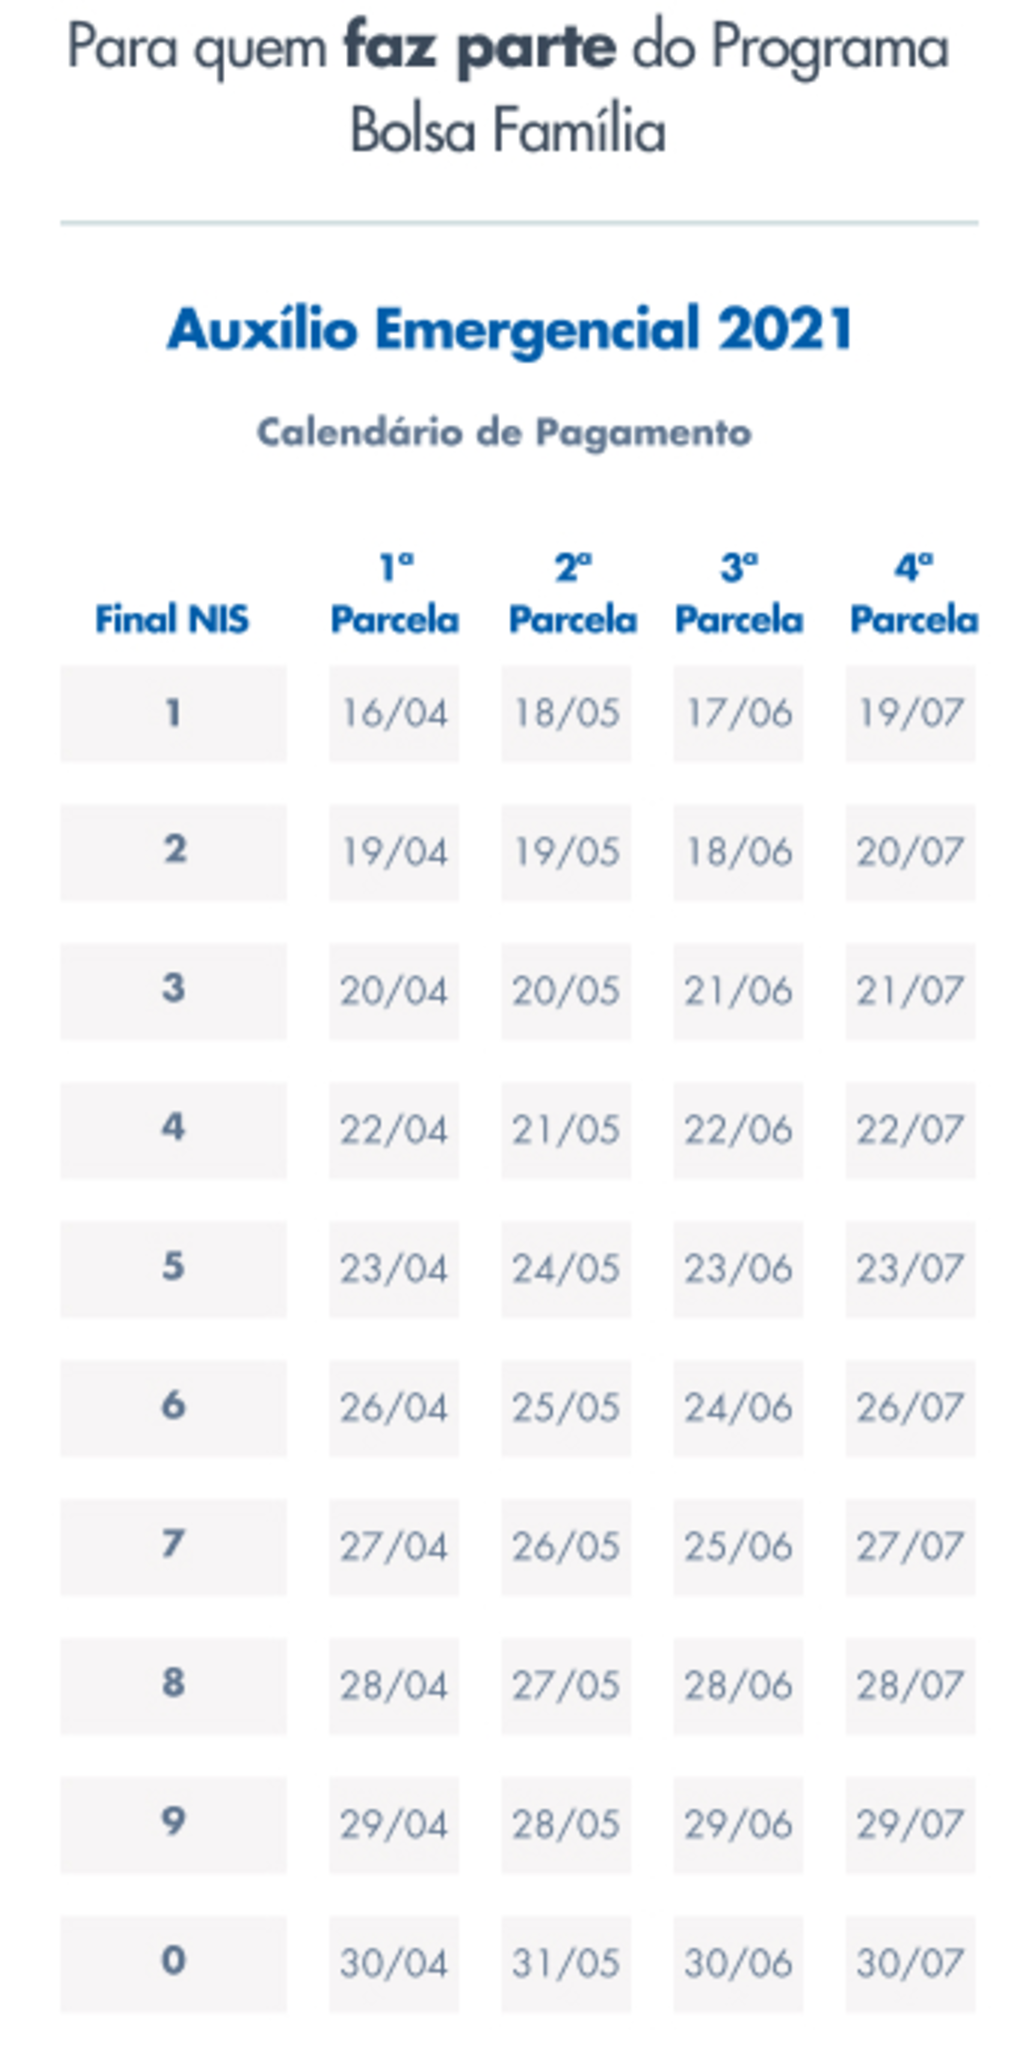Click the 21/06 date cell
1024x2066 pixels.
pos(738,991)
